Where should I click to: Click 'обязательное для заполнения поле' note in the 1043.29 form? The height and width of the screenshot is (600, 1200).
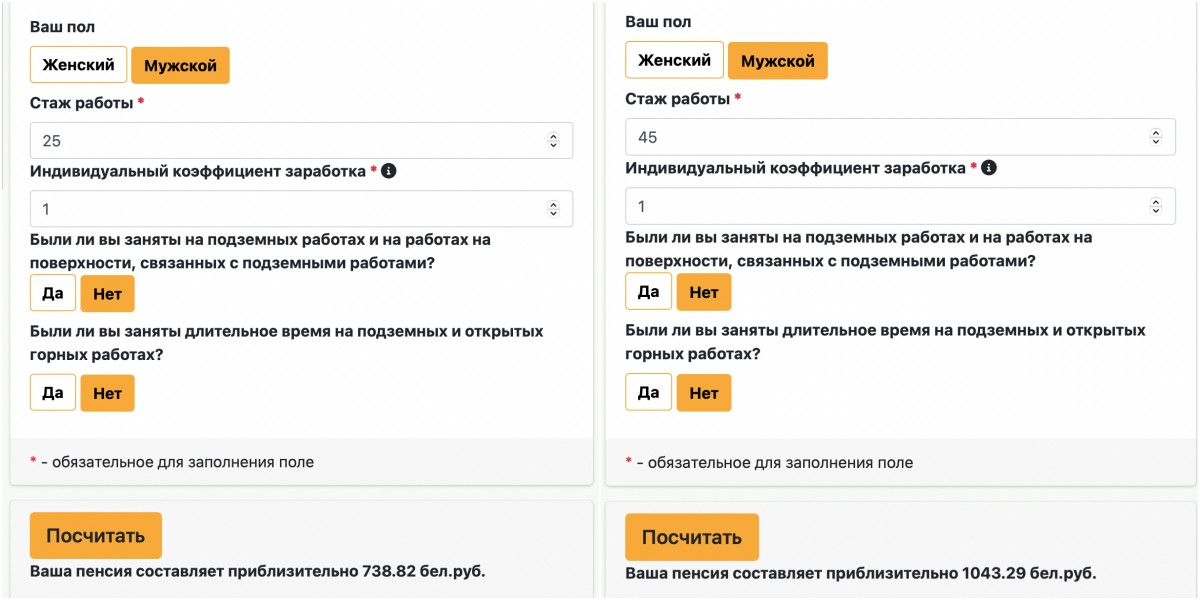782,463
